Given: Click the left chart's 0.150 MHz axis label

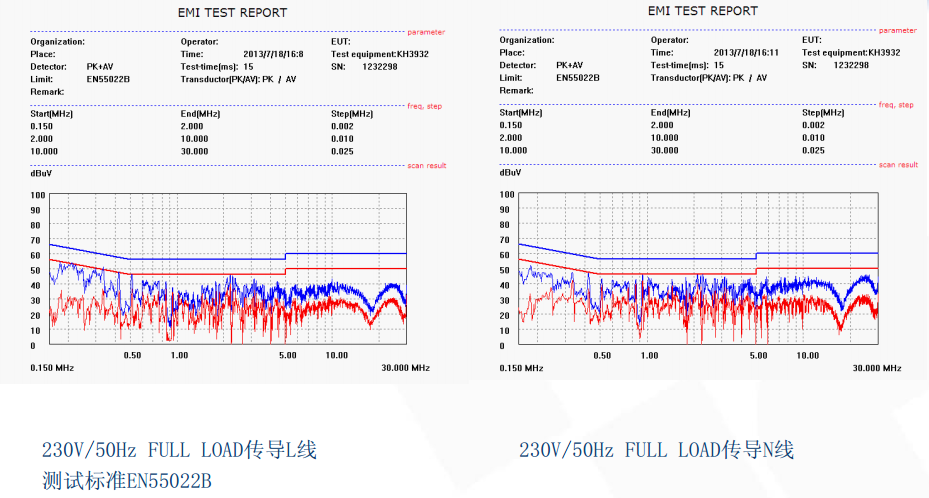Looking at the screenshot, I should point(53,368).
